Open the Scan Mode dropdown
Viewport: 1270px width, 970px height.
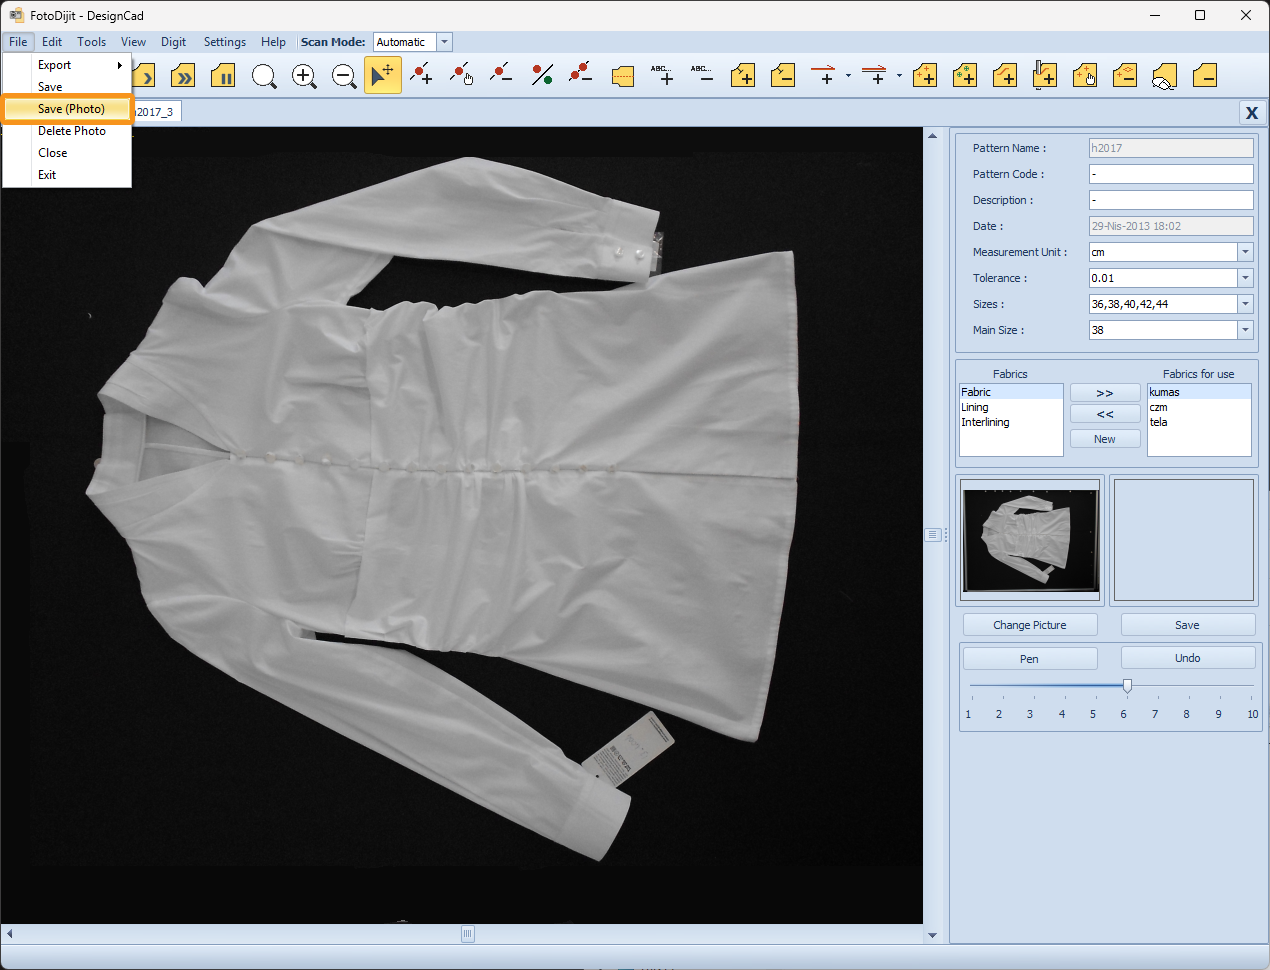(444, 42)
